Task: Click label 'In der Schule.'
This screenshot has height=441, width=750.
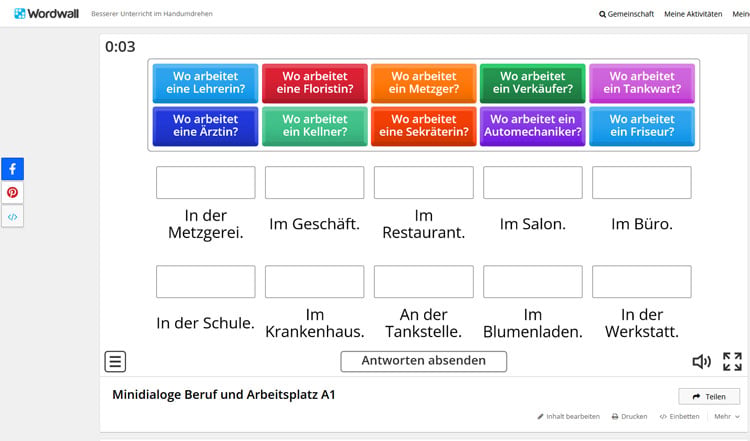Action: click(205, 323)
